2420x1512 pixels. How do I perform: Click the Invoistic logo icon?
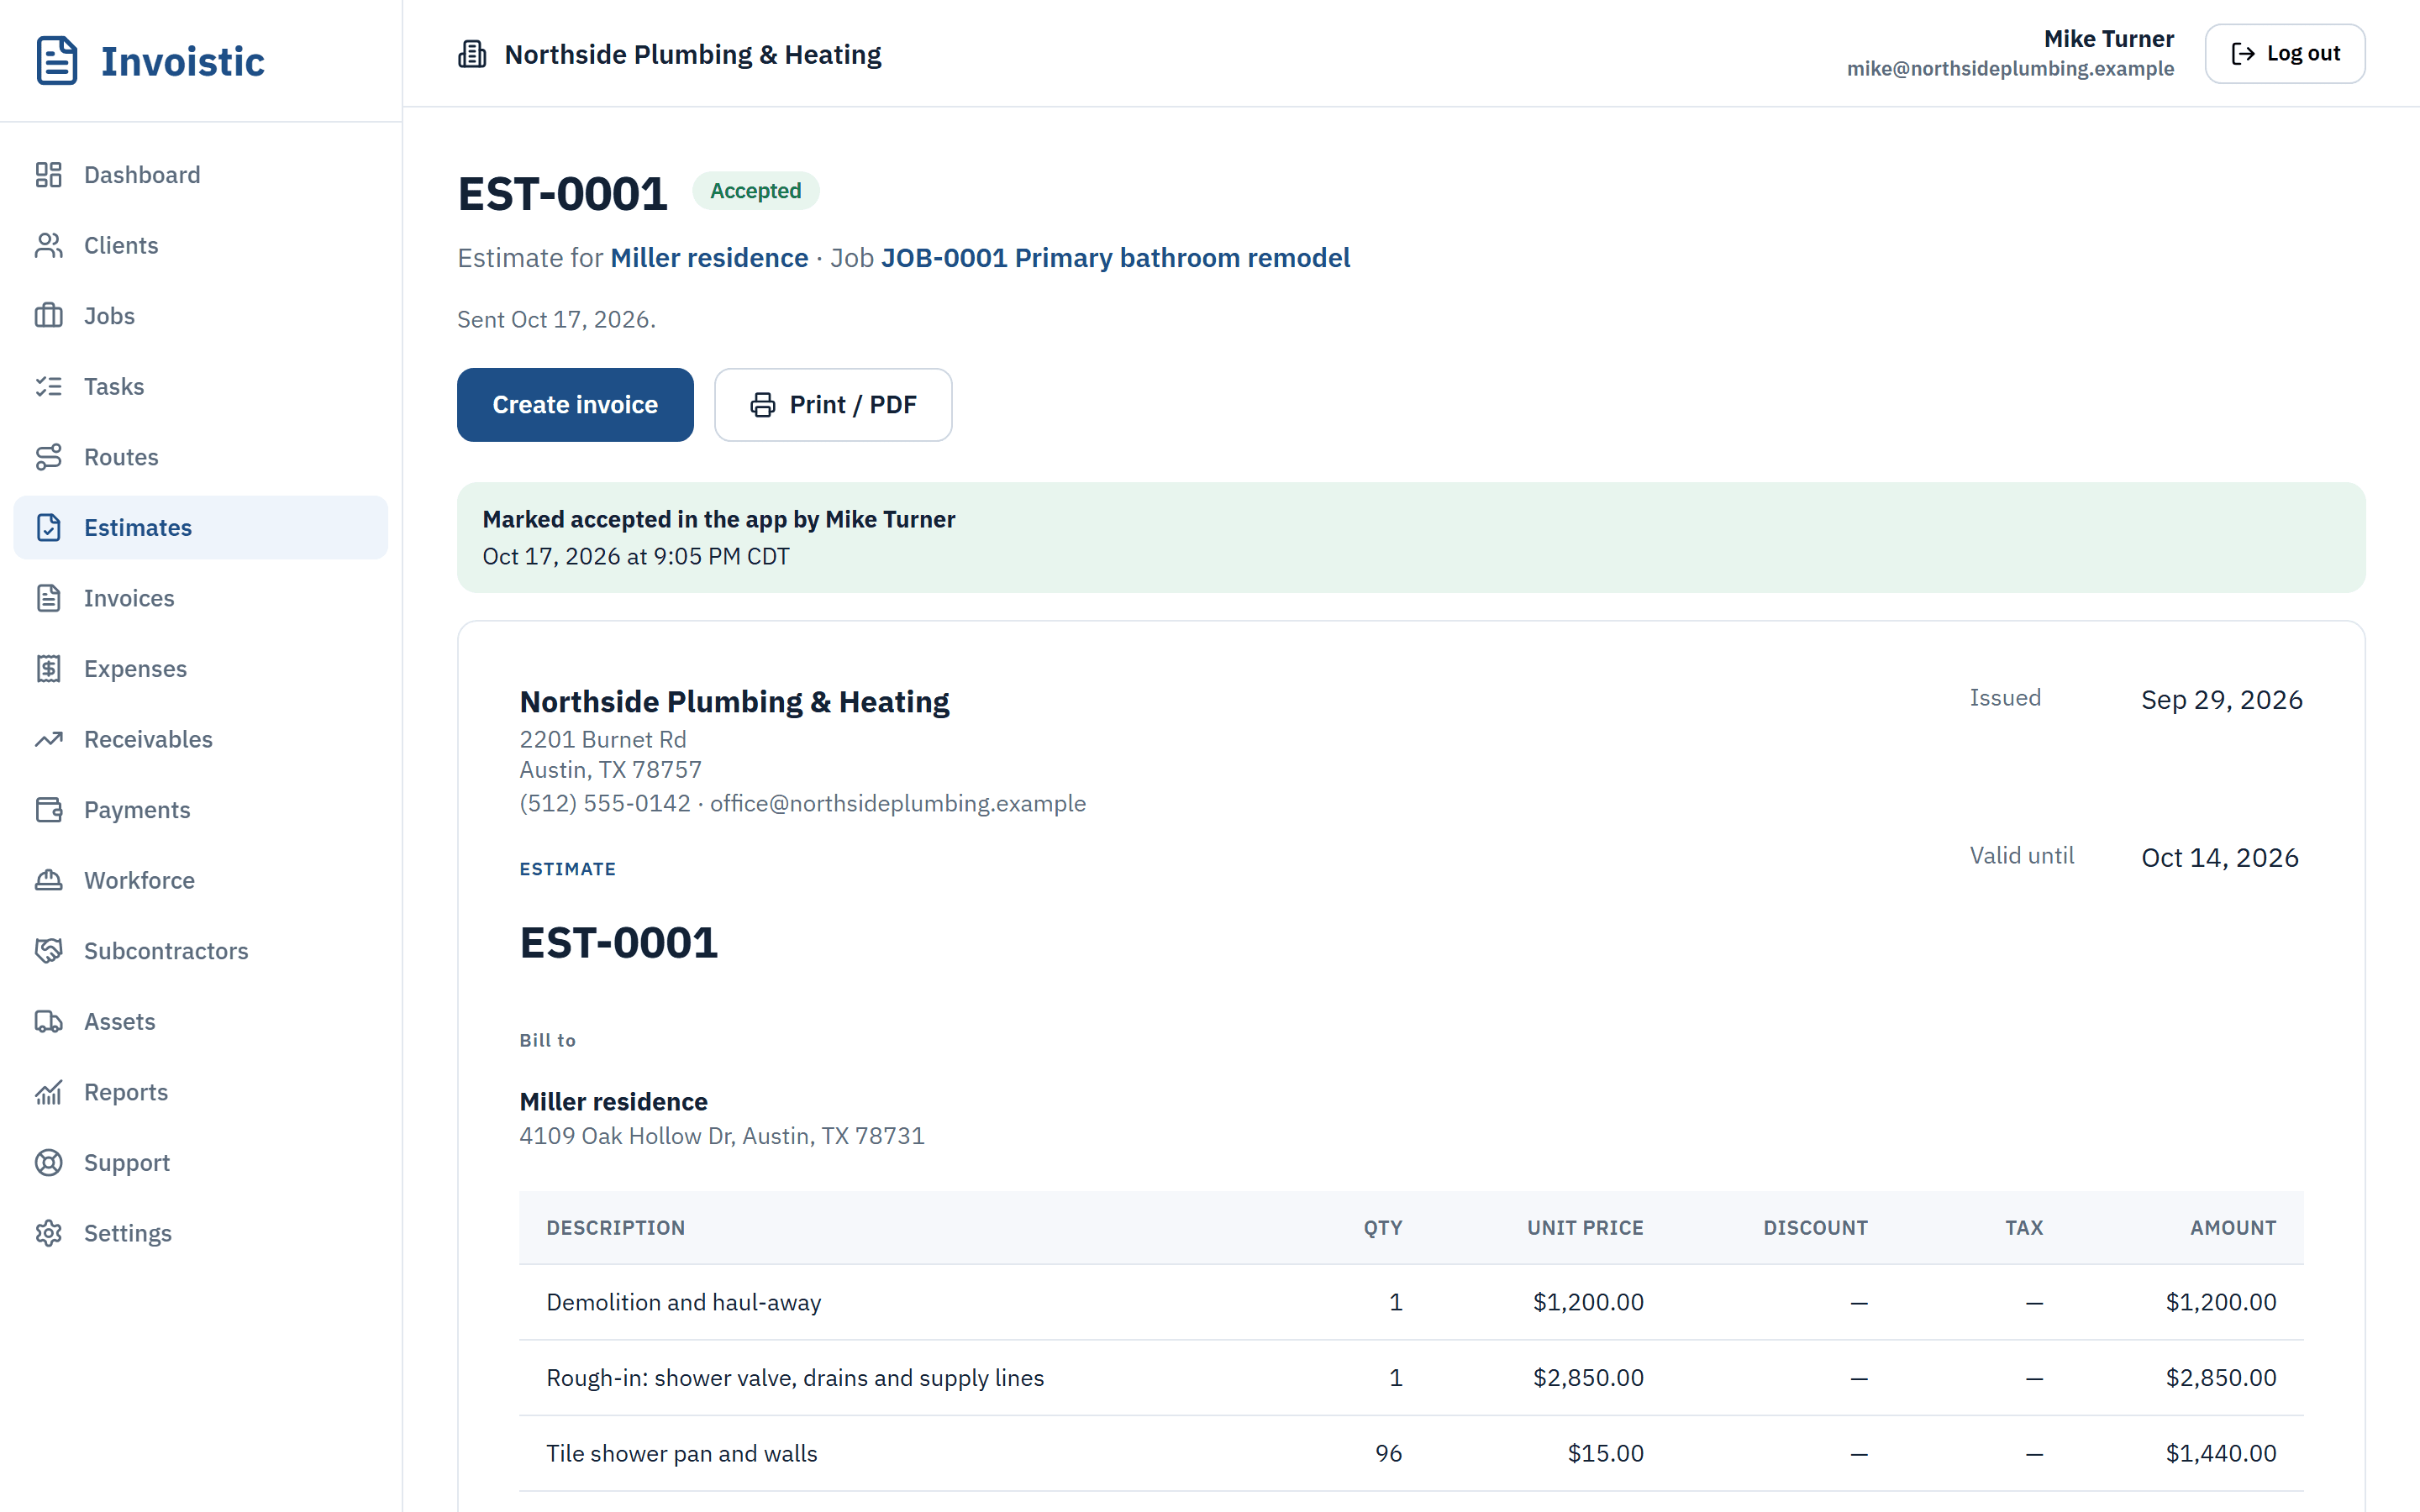(x=57, y=61)
